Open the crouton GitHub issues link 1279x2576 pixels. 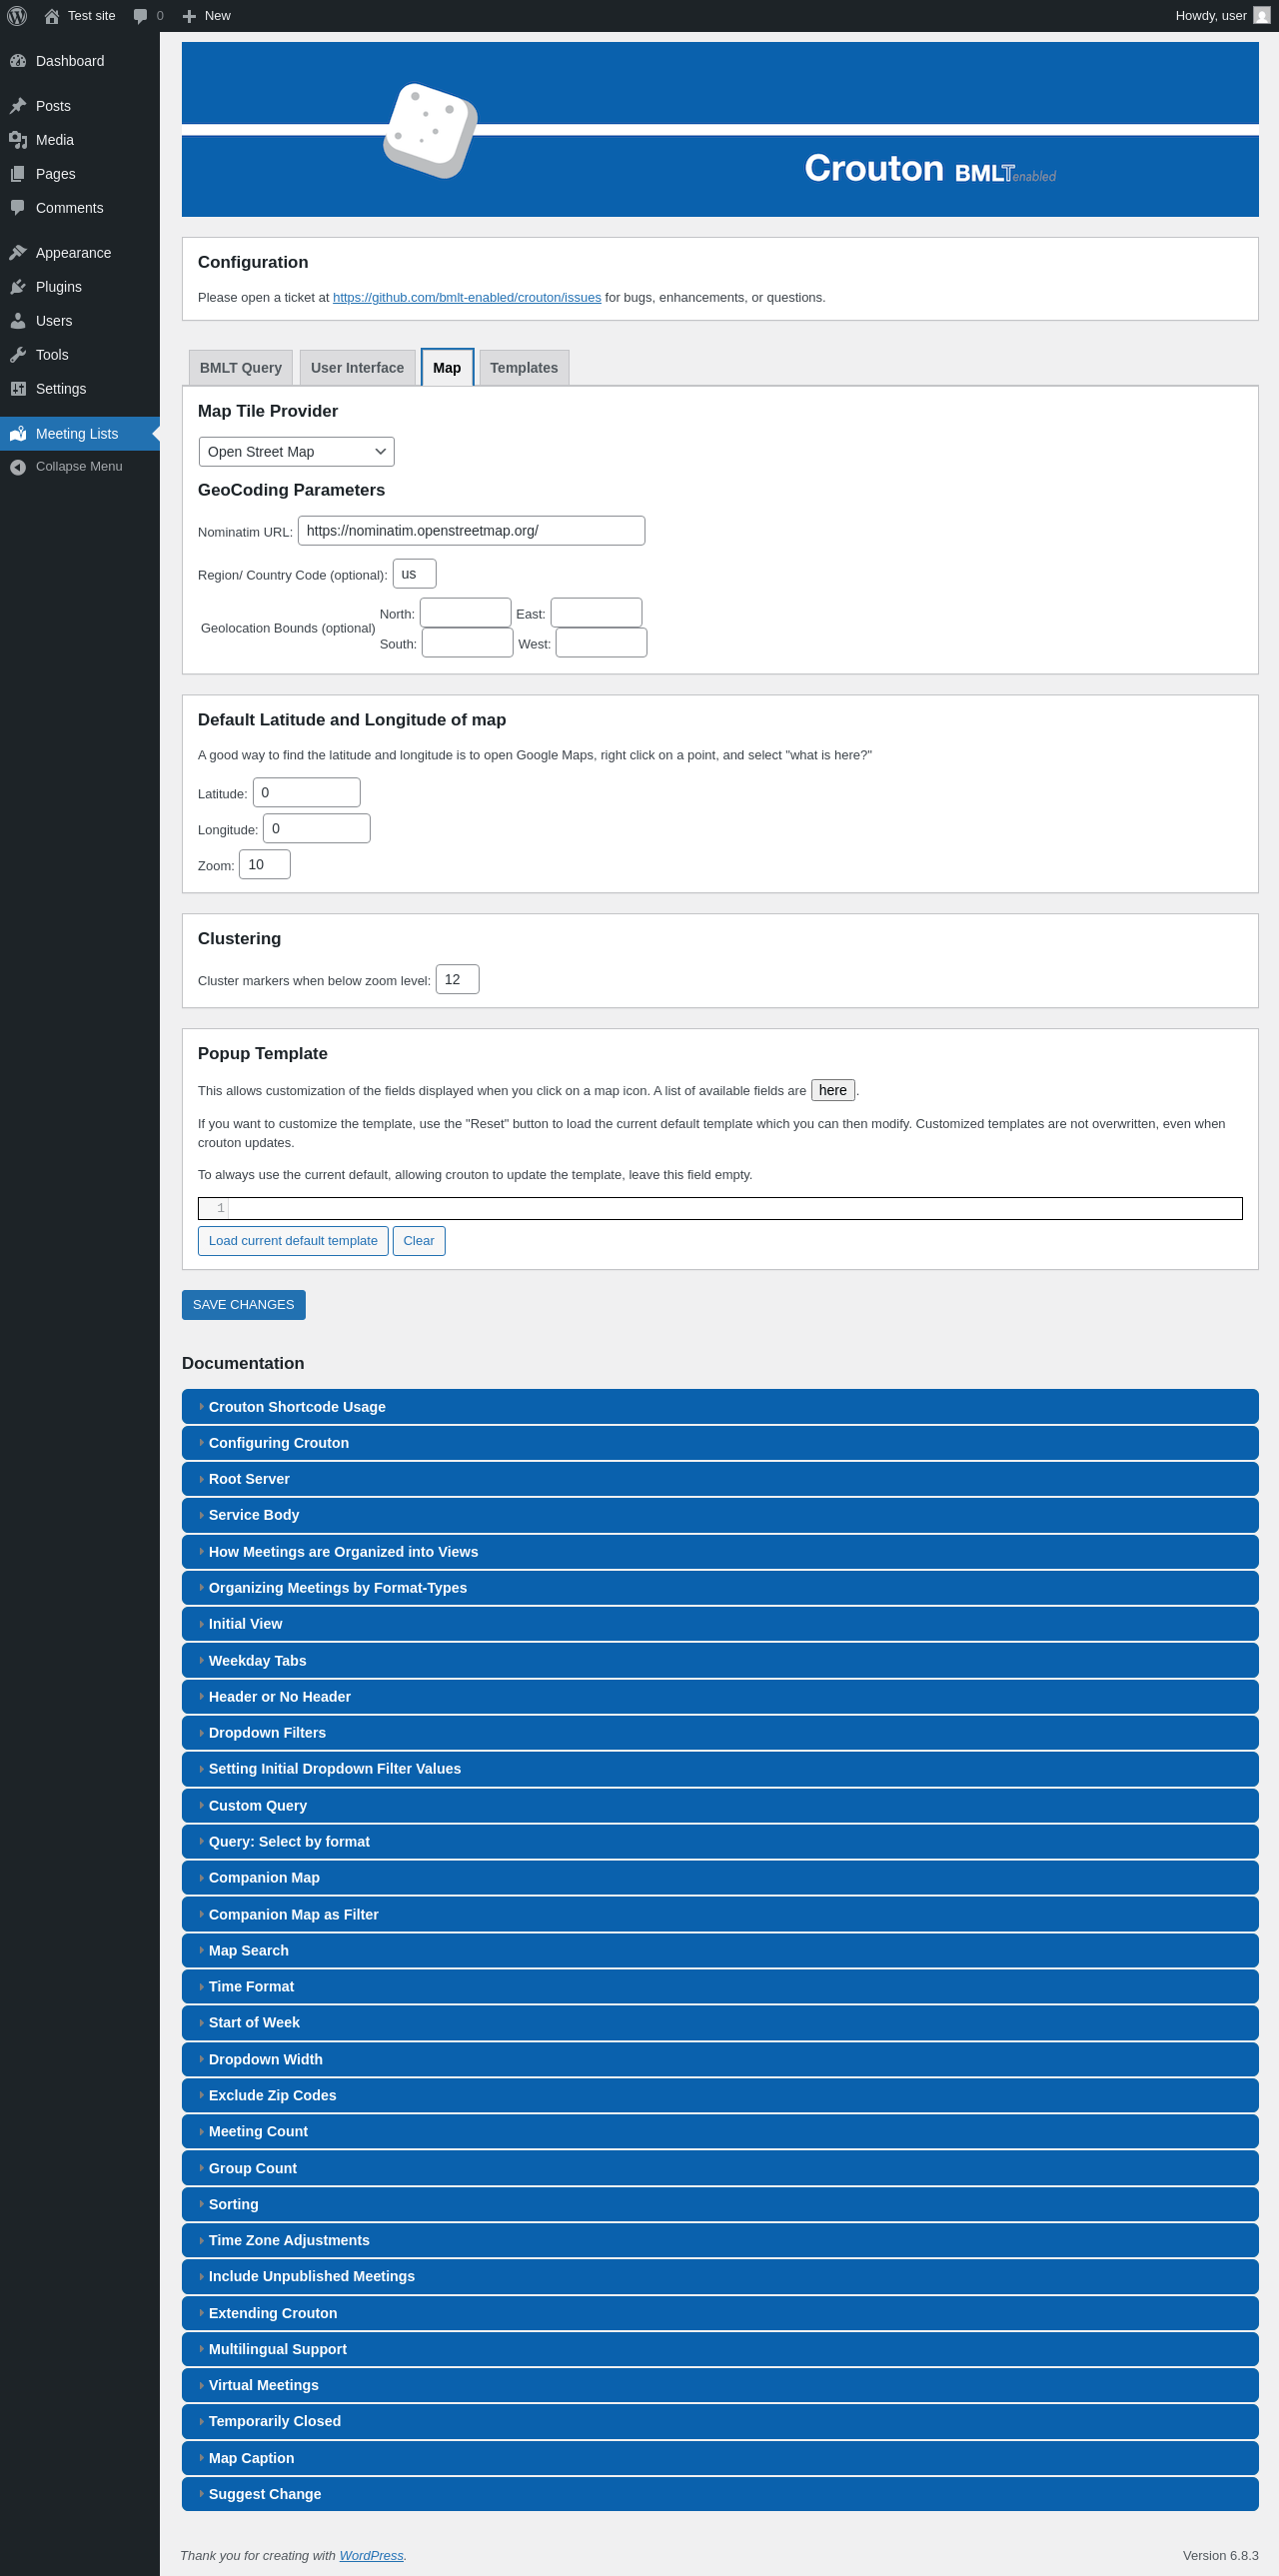[x=466, y=298]
